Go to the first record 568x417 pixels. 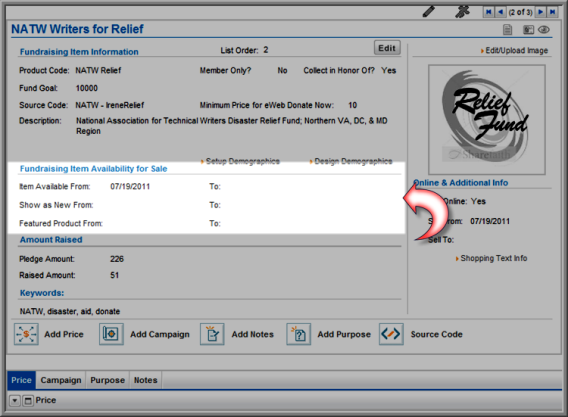click(x=488, y=12)
